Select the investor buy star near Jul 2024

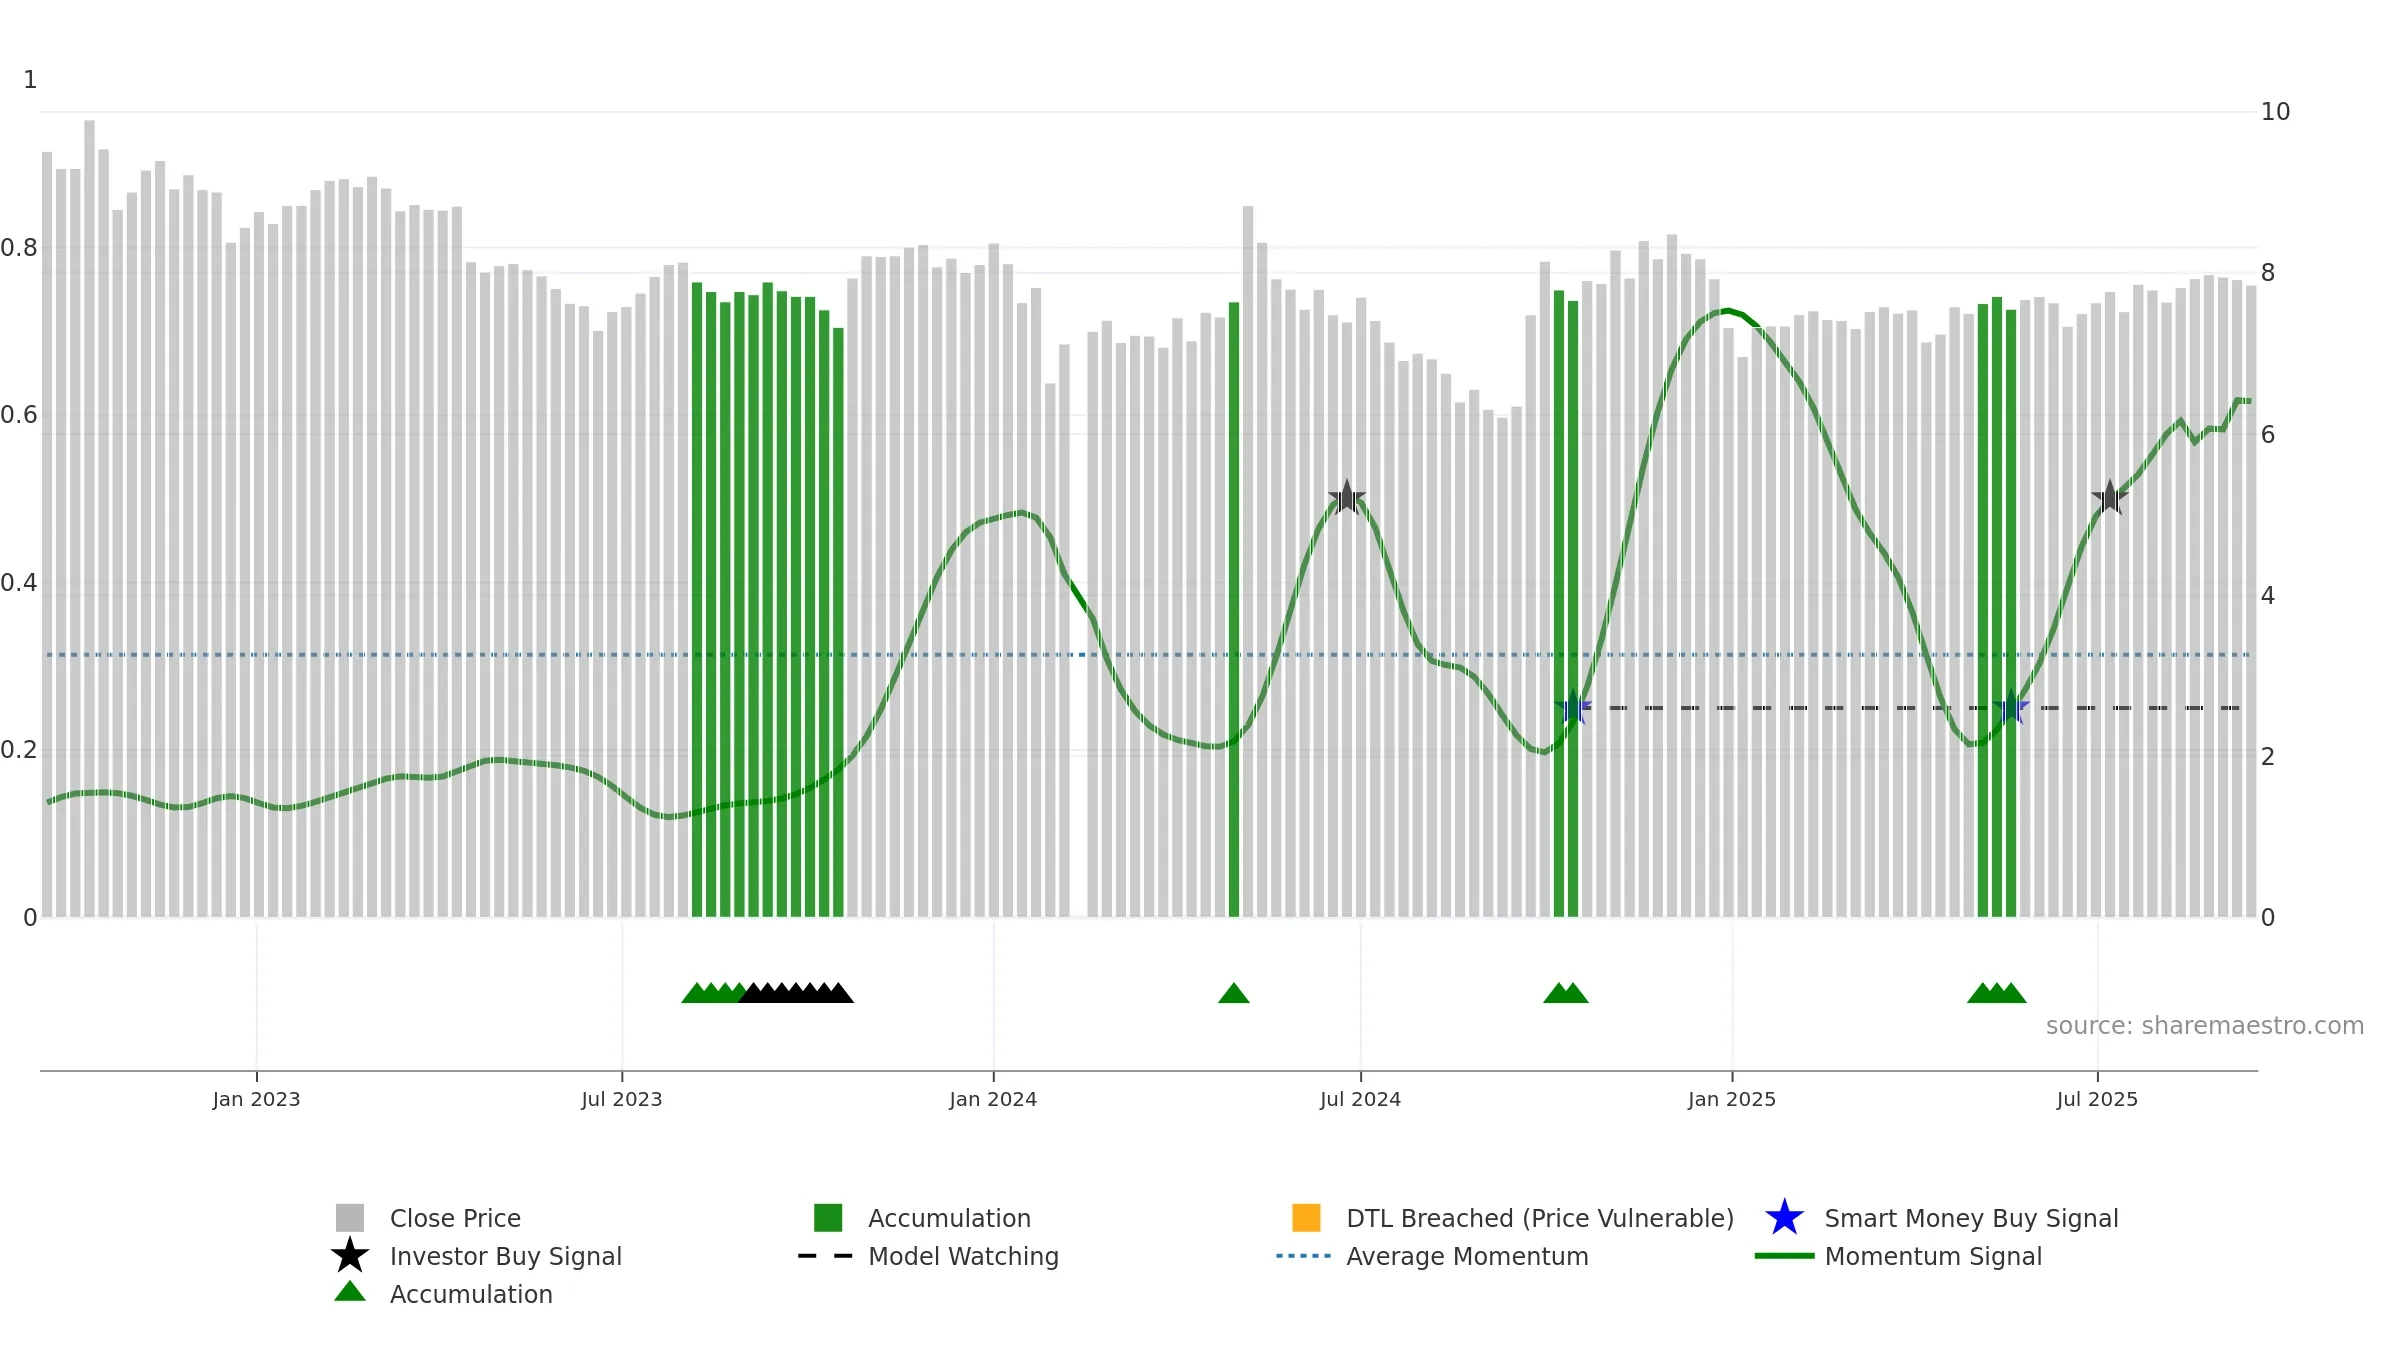tap(1346, 497)
